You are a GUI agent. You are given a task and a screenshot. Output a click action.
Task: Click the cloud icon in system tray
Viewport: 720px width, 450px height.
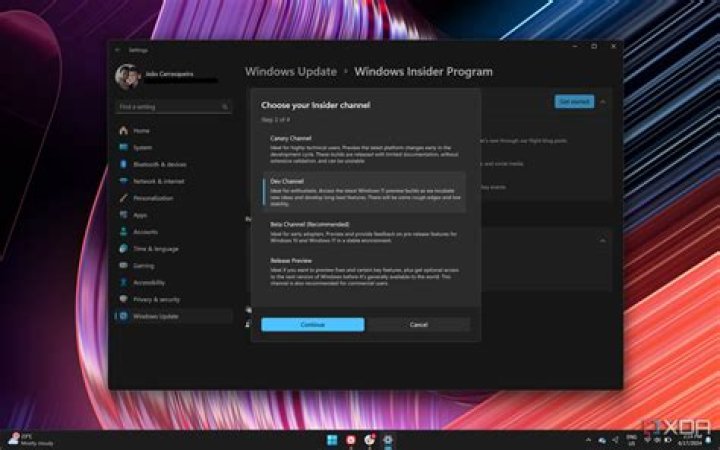pos(602,440)
